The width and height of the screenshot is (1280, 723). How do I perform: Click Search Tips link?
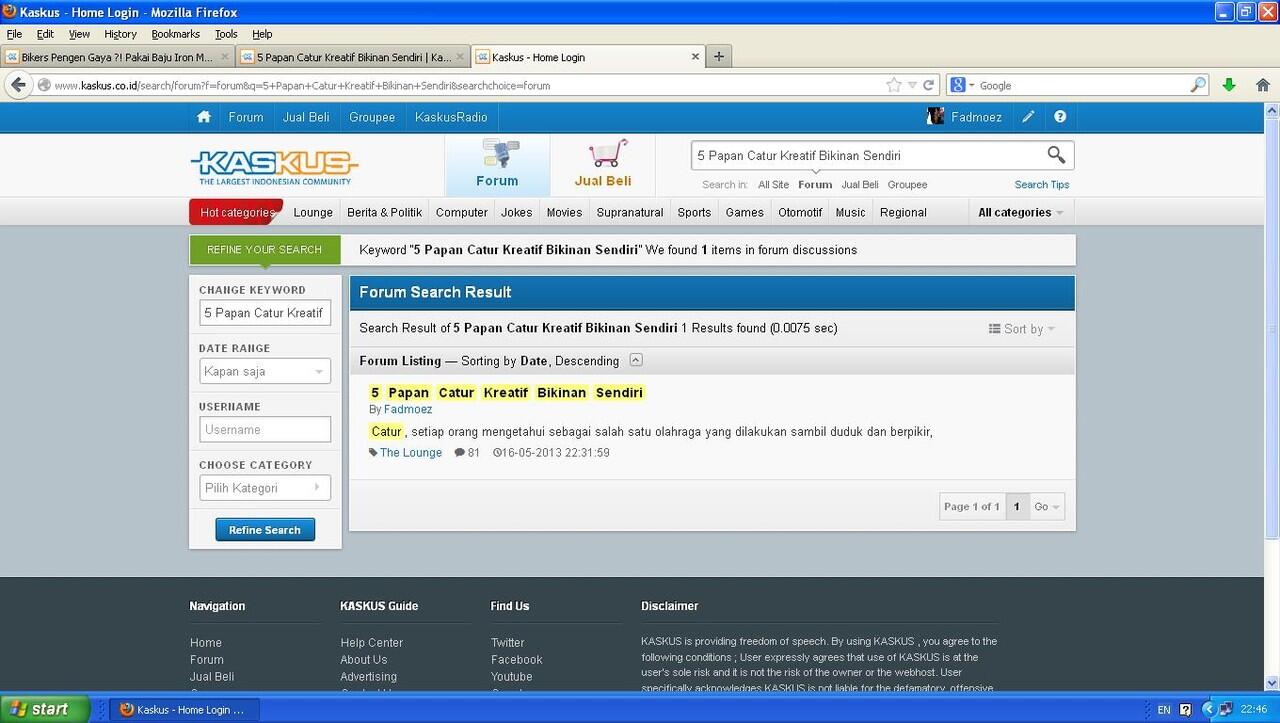coord(1042,184)
